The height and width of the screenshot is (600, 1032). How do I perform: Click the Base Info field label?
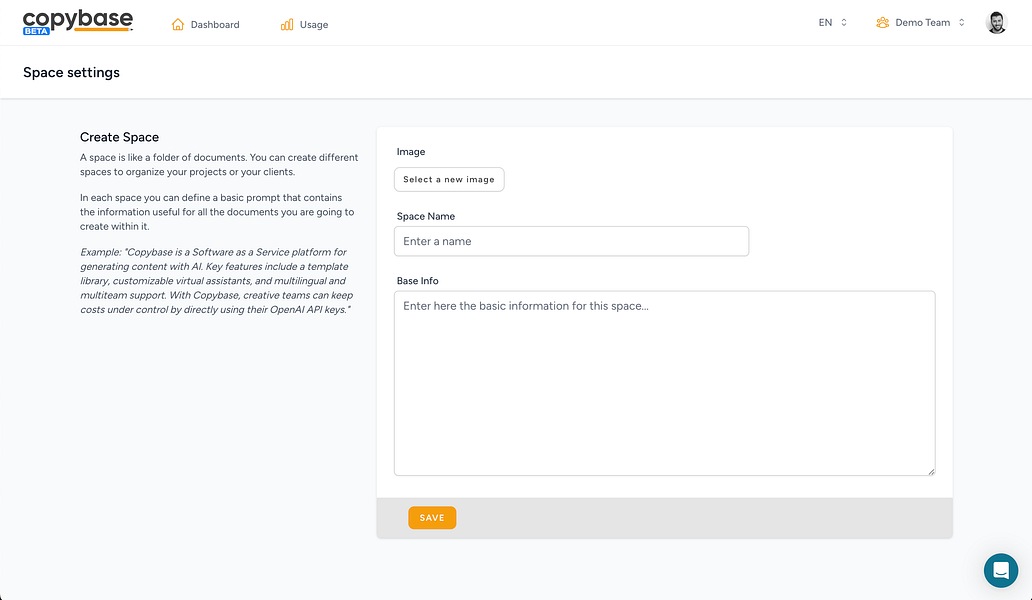click(x=418, y=281)
